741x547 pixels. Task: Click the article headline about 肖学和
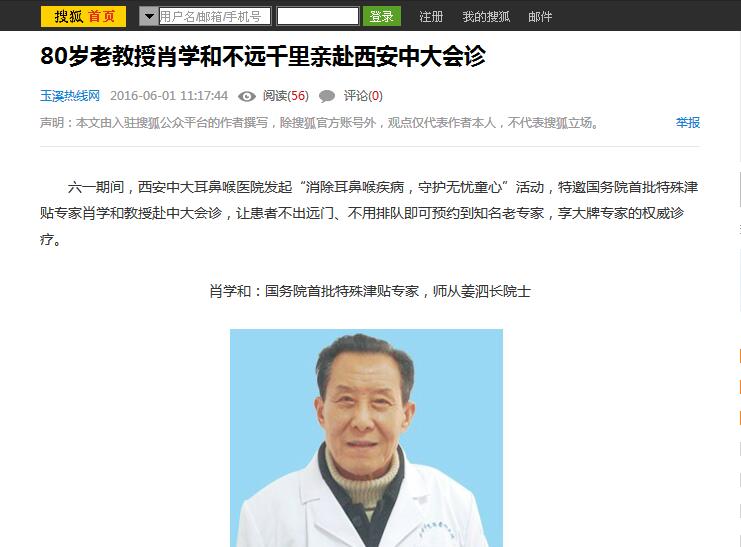(263, 56)
